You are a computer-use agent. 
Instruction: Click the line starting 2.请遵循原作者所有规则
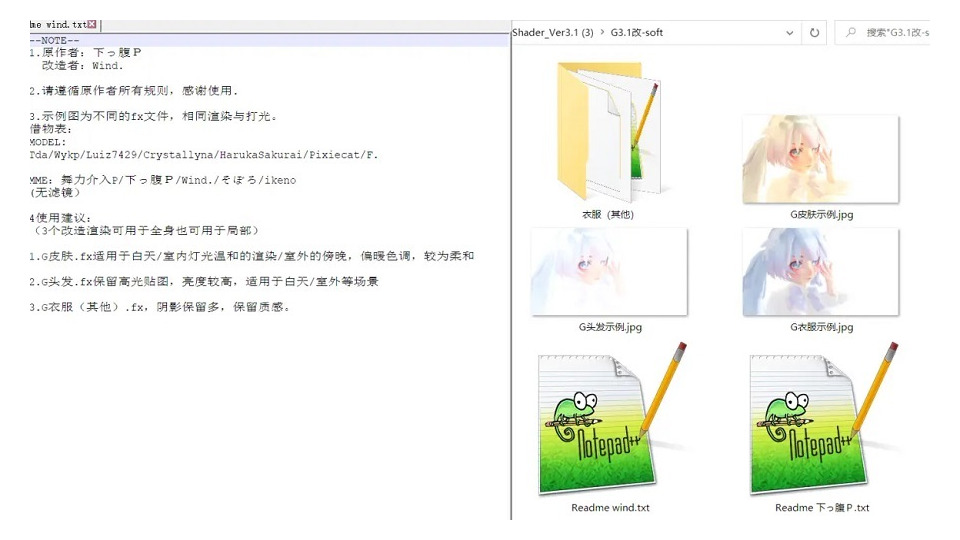click(133, 91)
